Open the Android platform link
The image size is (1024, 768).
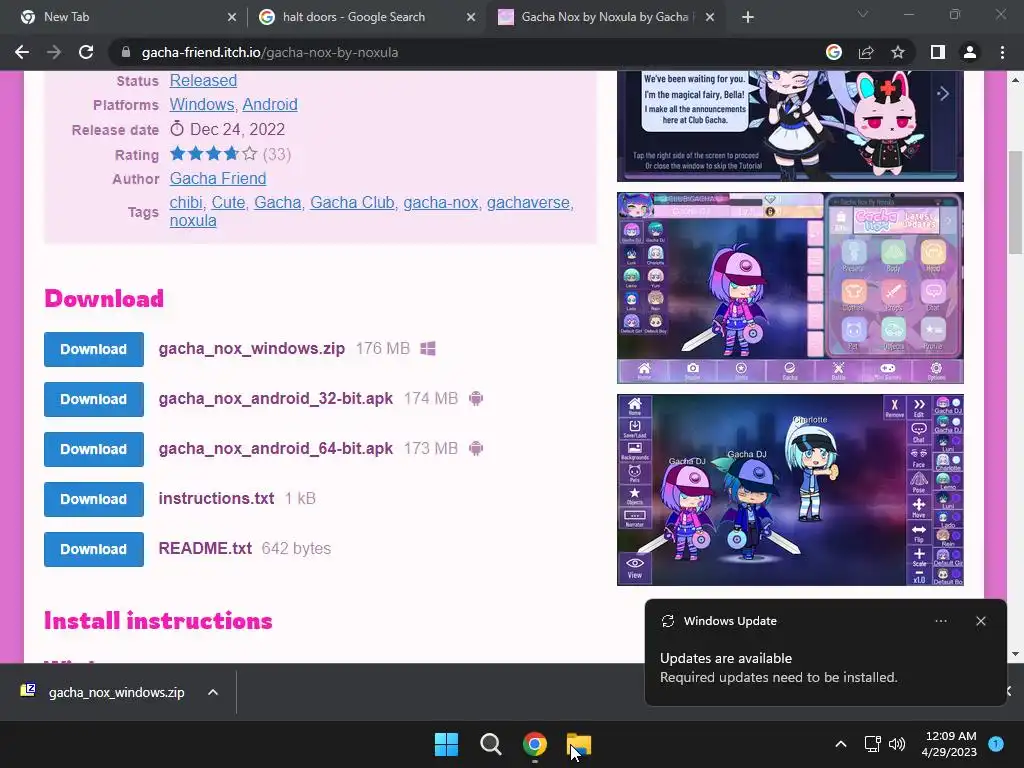pos(270,104)
